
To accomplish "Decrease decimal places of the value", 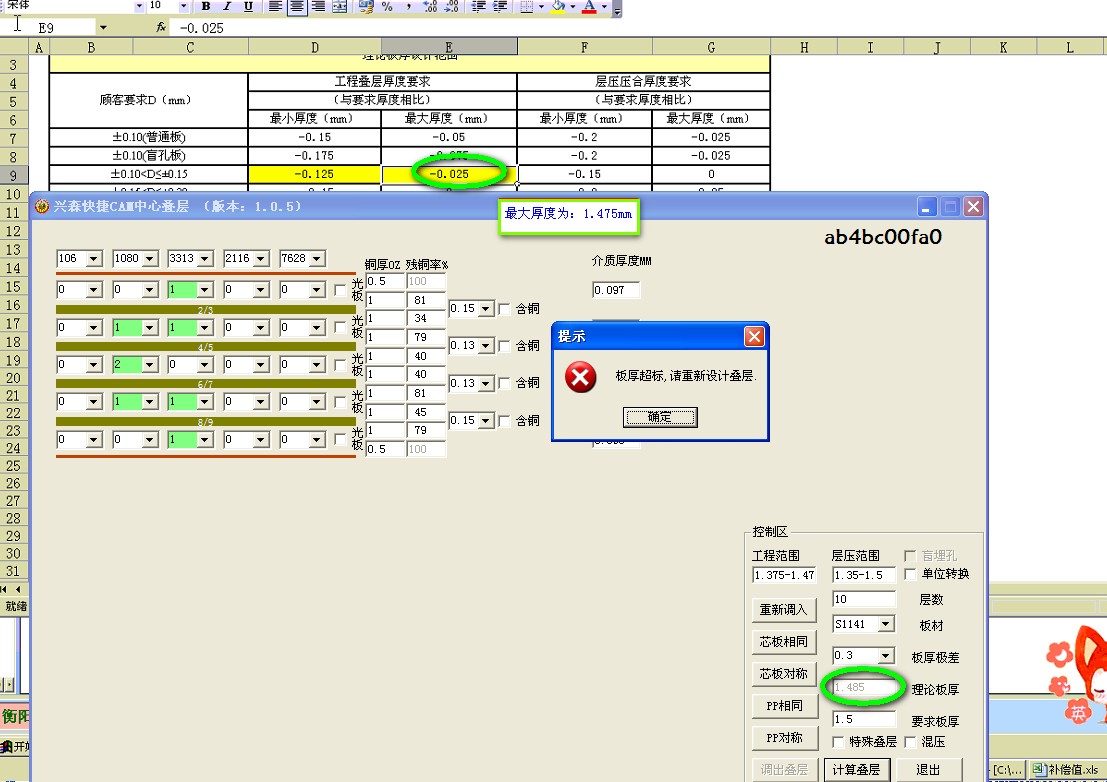I will pyautogui.click(x=452, y=6).
